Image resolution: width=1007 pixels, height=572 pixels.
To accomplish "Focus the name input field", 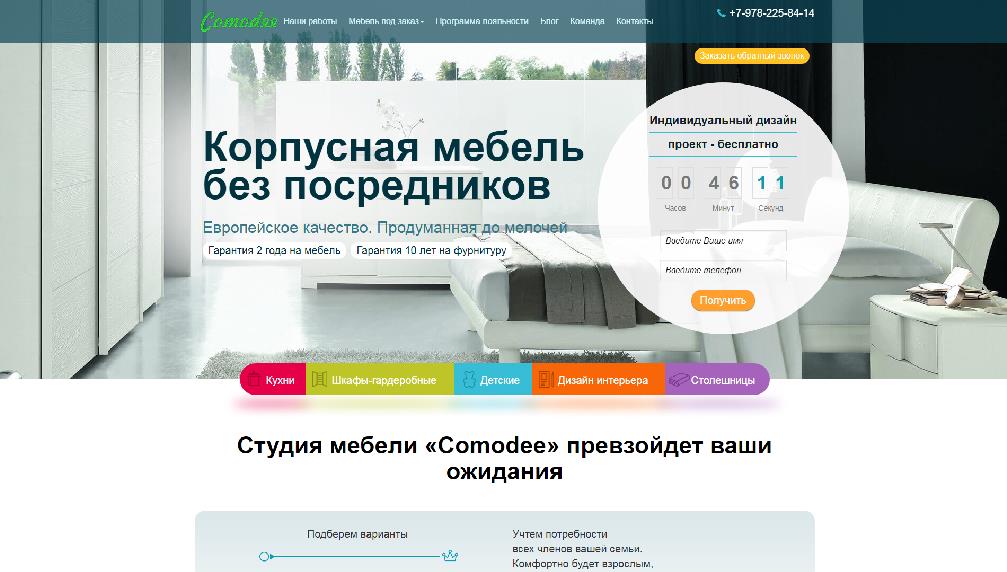I will point(723,241).
